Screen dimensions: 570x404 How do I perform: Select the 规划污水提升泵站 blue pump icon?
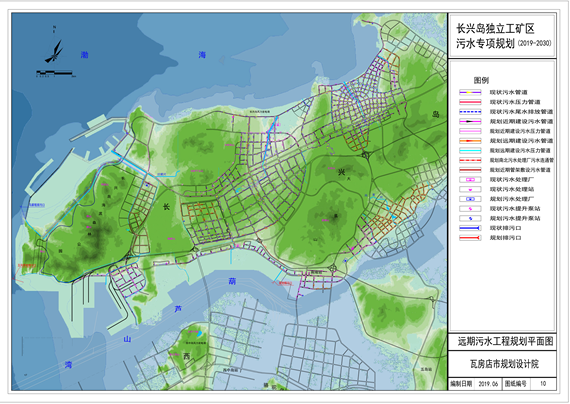click(x=470, y=219)
